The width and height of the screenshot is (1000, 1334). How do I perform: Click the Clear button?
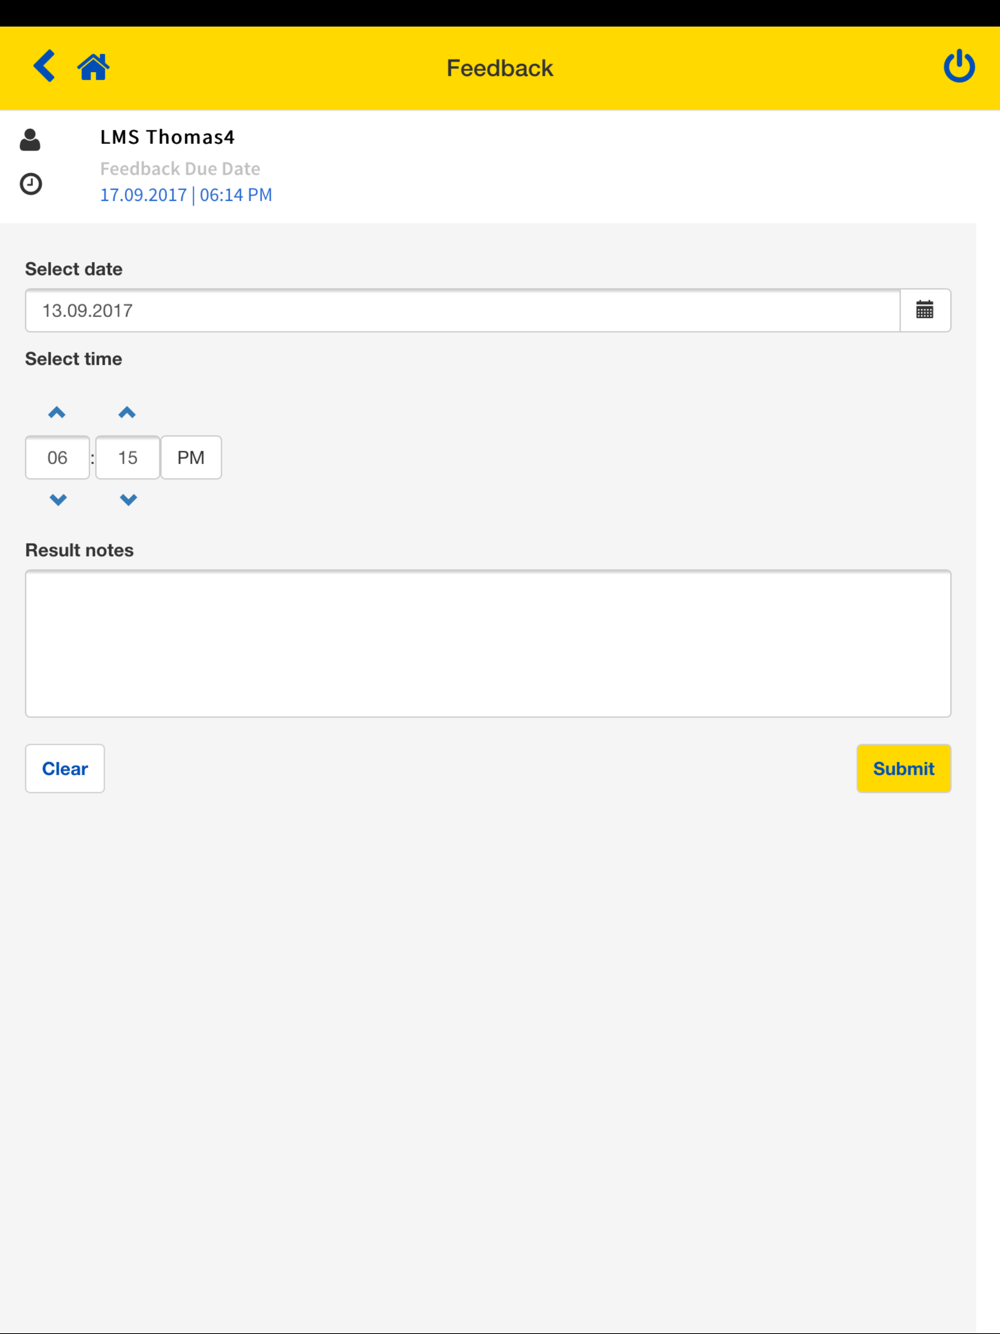tap(65, 769)
